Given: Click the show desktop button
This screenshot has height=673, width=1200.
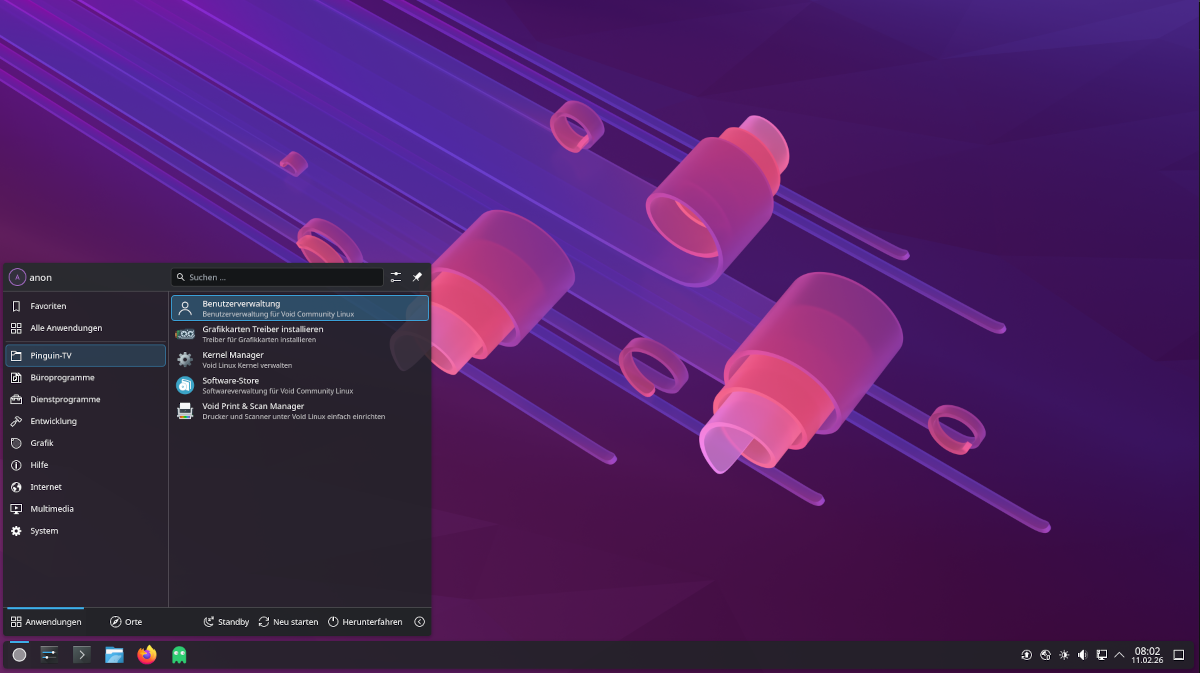Looking at the screenshot, I should pyautogui.click(x=1178, y=655).
